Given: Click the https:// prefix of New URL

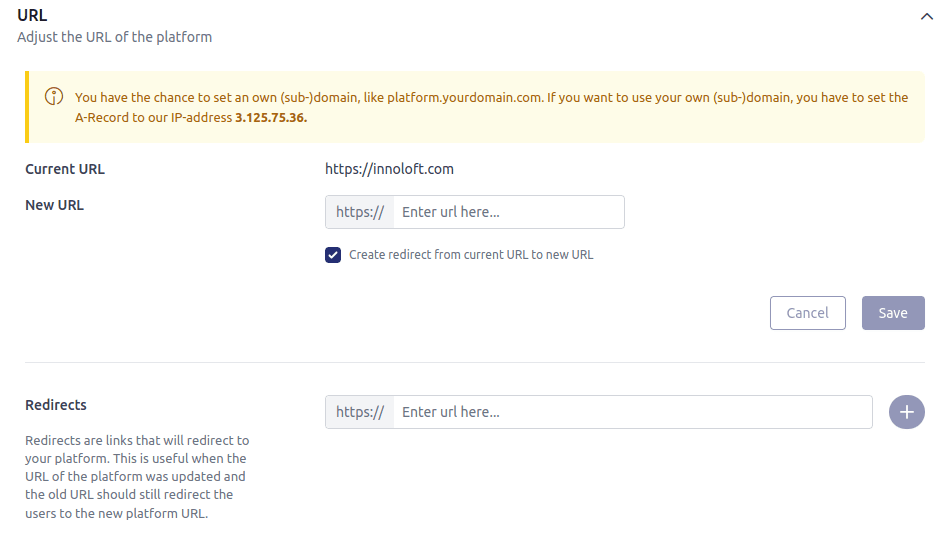Looking at the screenshot, I should 359,212.
